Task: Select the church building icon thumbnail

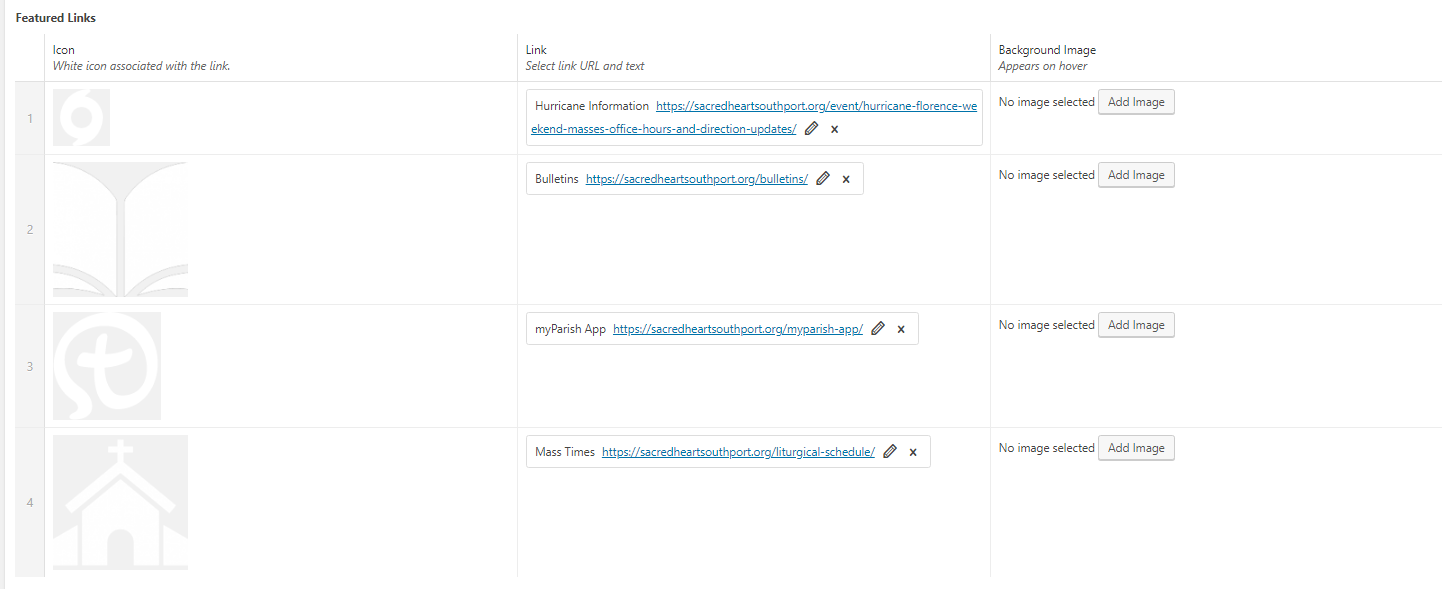Action: click(120, 502)
